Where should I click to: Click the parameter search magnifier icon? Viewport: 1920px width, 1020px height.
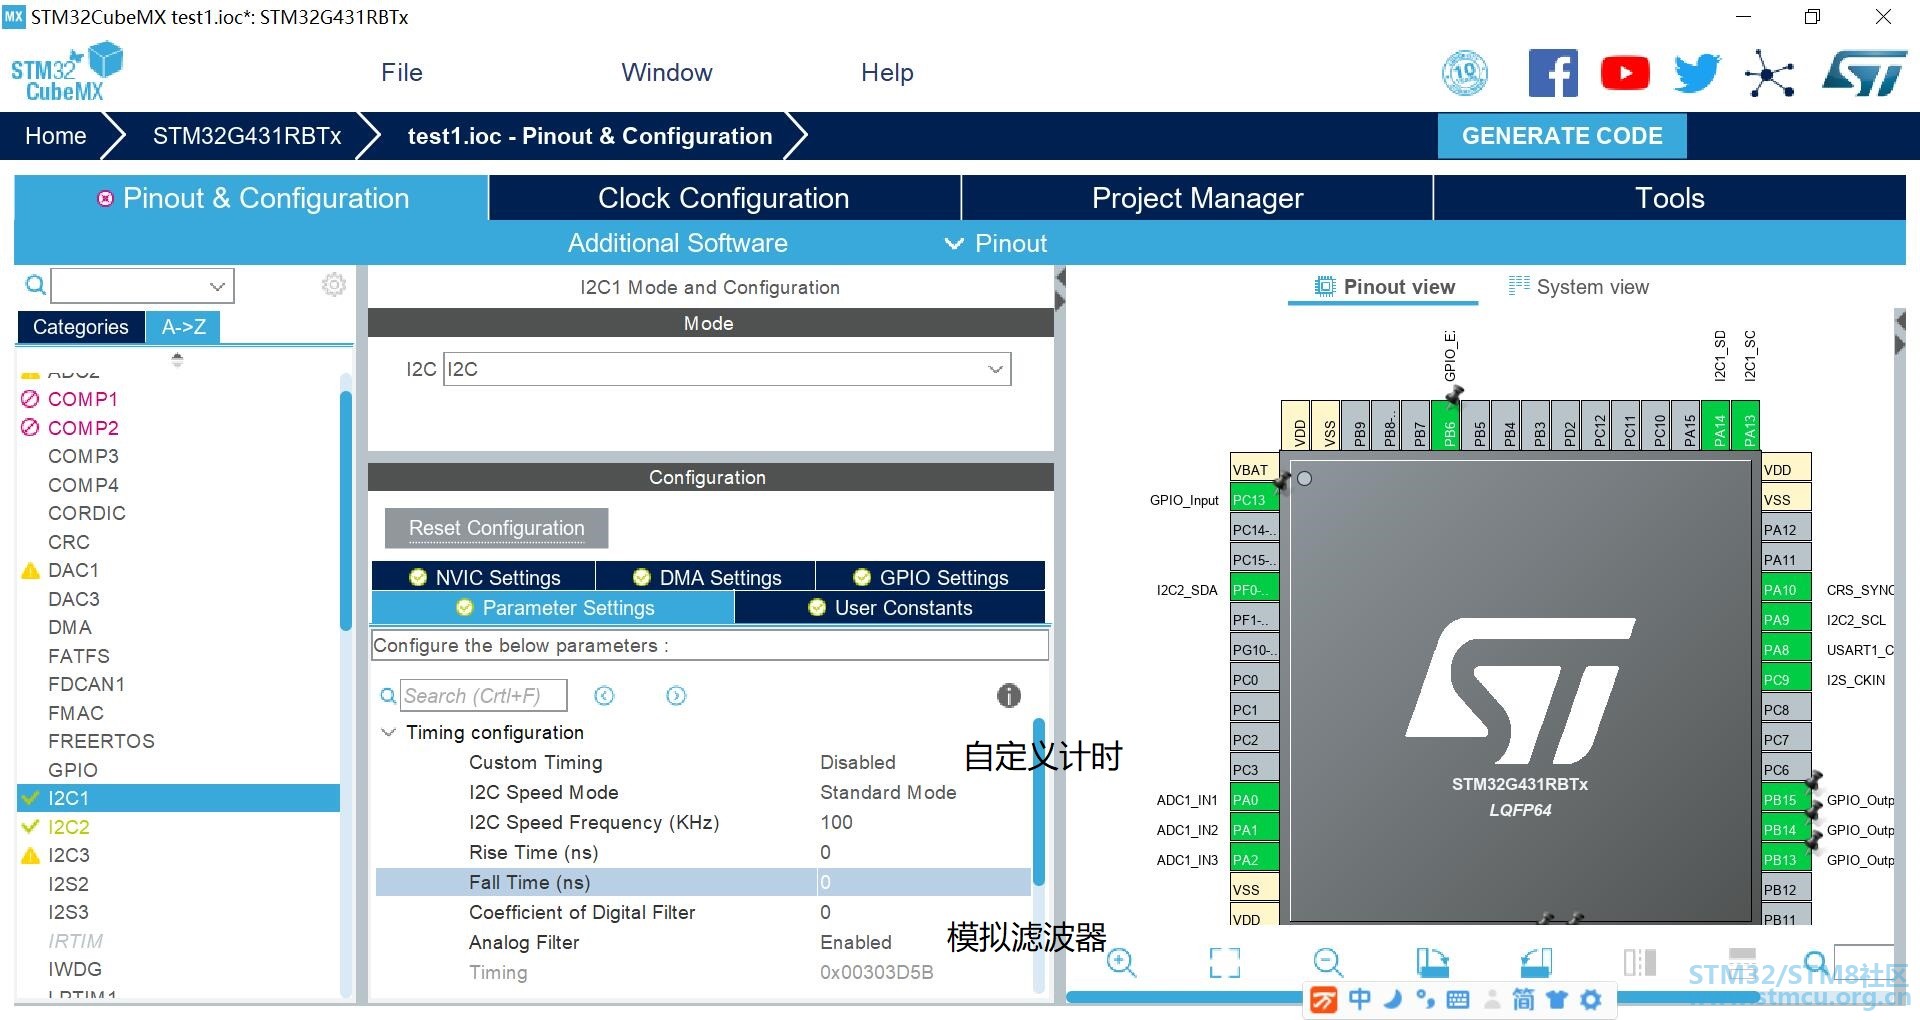tap(388, 696)
